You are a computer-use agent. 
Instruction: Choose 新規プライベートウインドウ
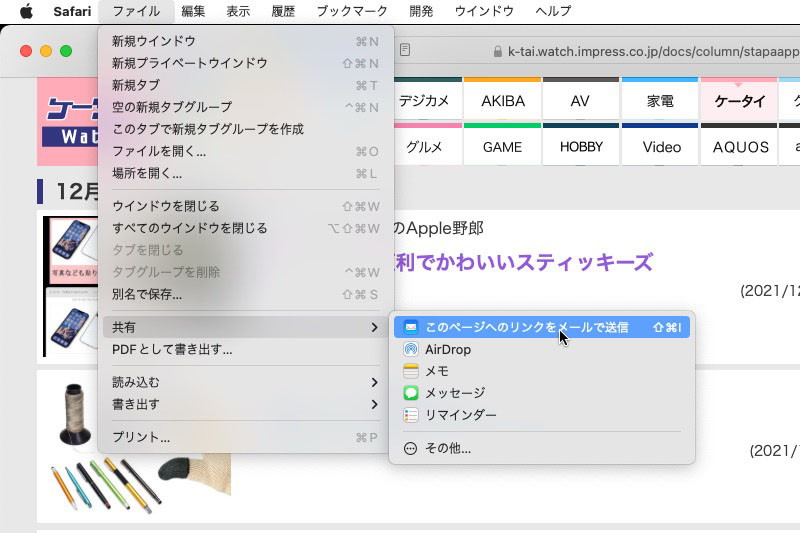click(x=245, y=63)
